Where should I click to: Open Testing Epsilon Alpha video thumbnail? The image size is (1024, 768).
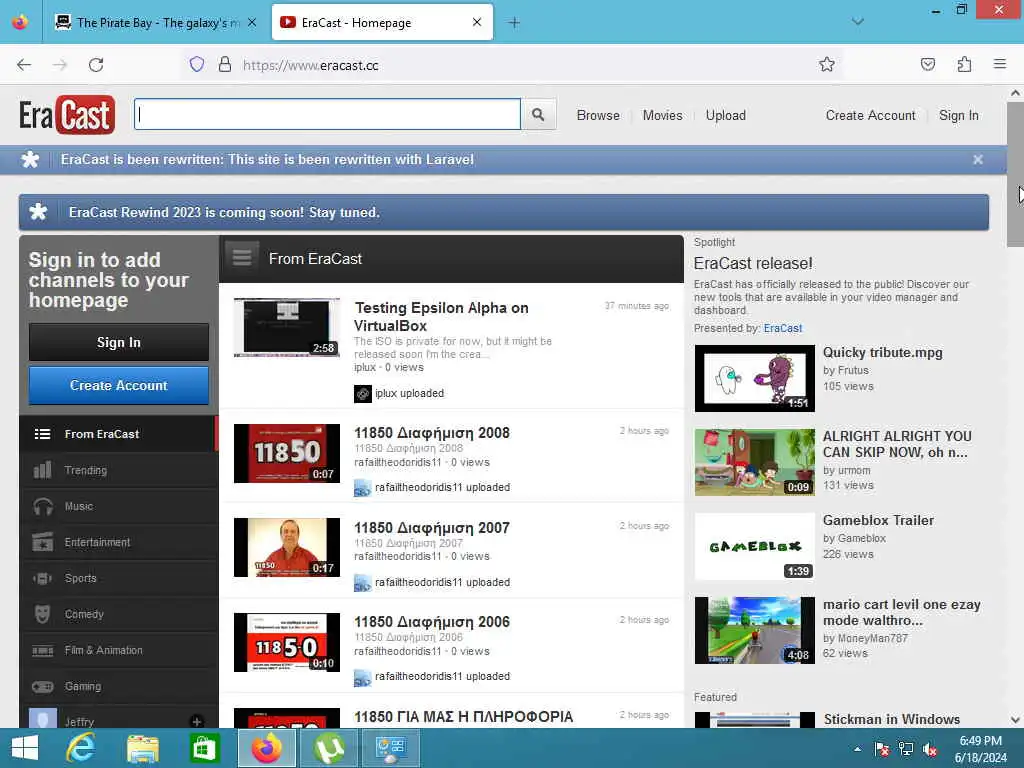287,327
